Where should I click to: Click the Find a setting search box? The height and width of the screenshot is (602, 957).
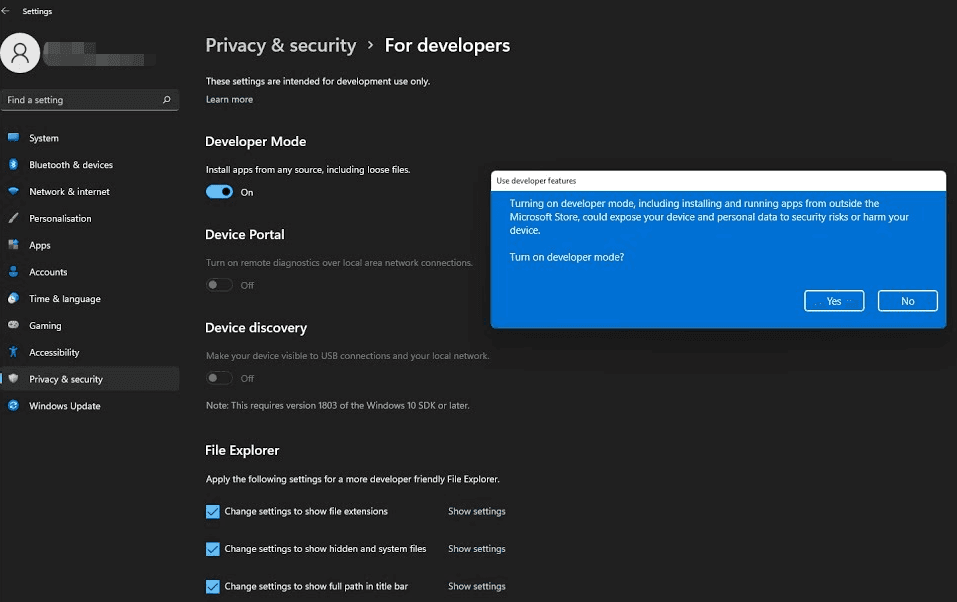click(x=90, y=100)
